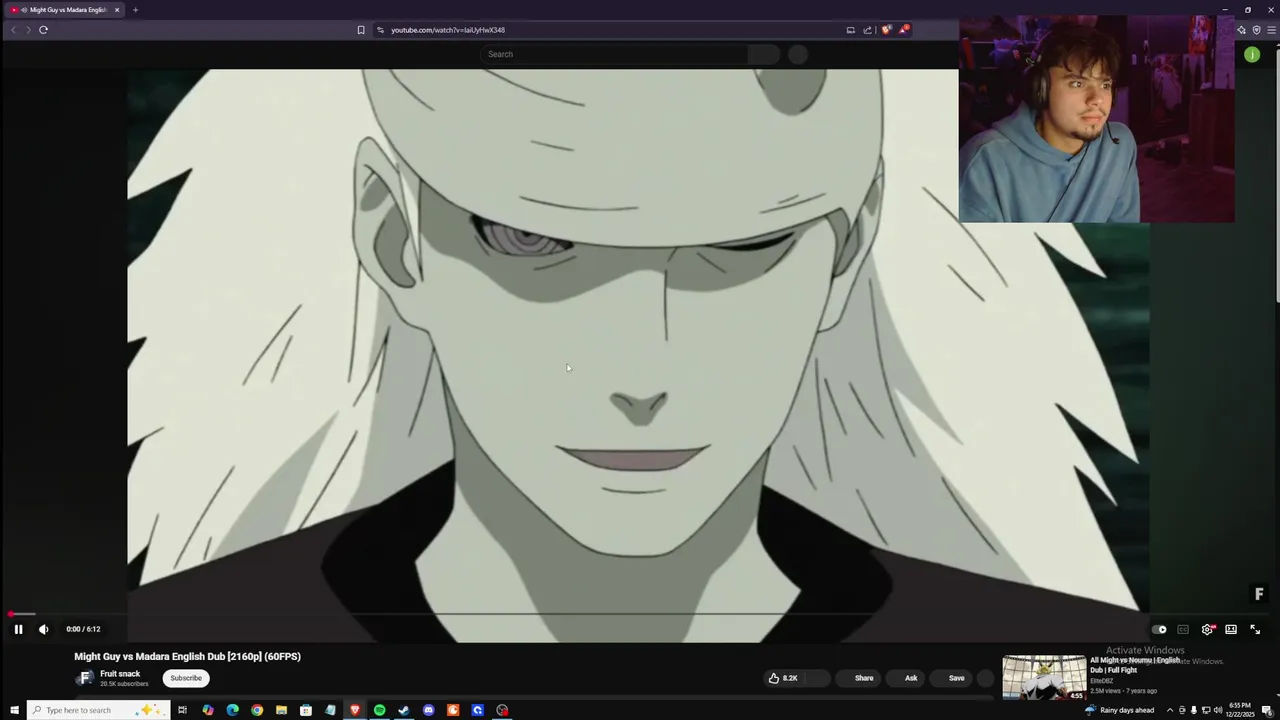Click the share page icon in address bar
This screenshot has width=1280, height=720.
867,30
